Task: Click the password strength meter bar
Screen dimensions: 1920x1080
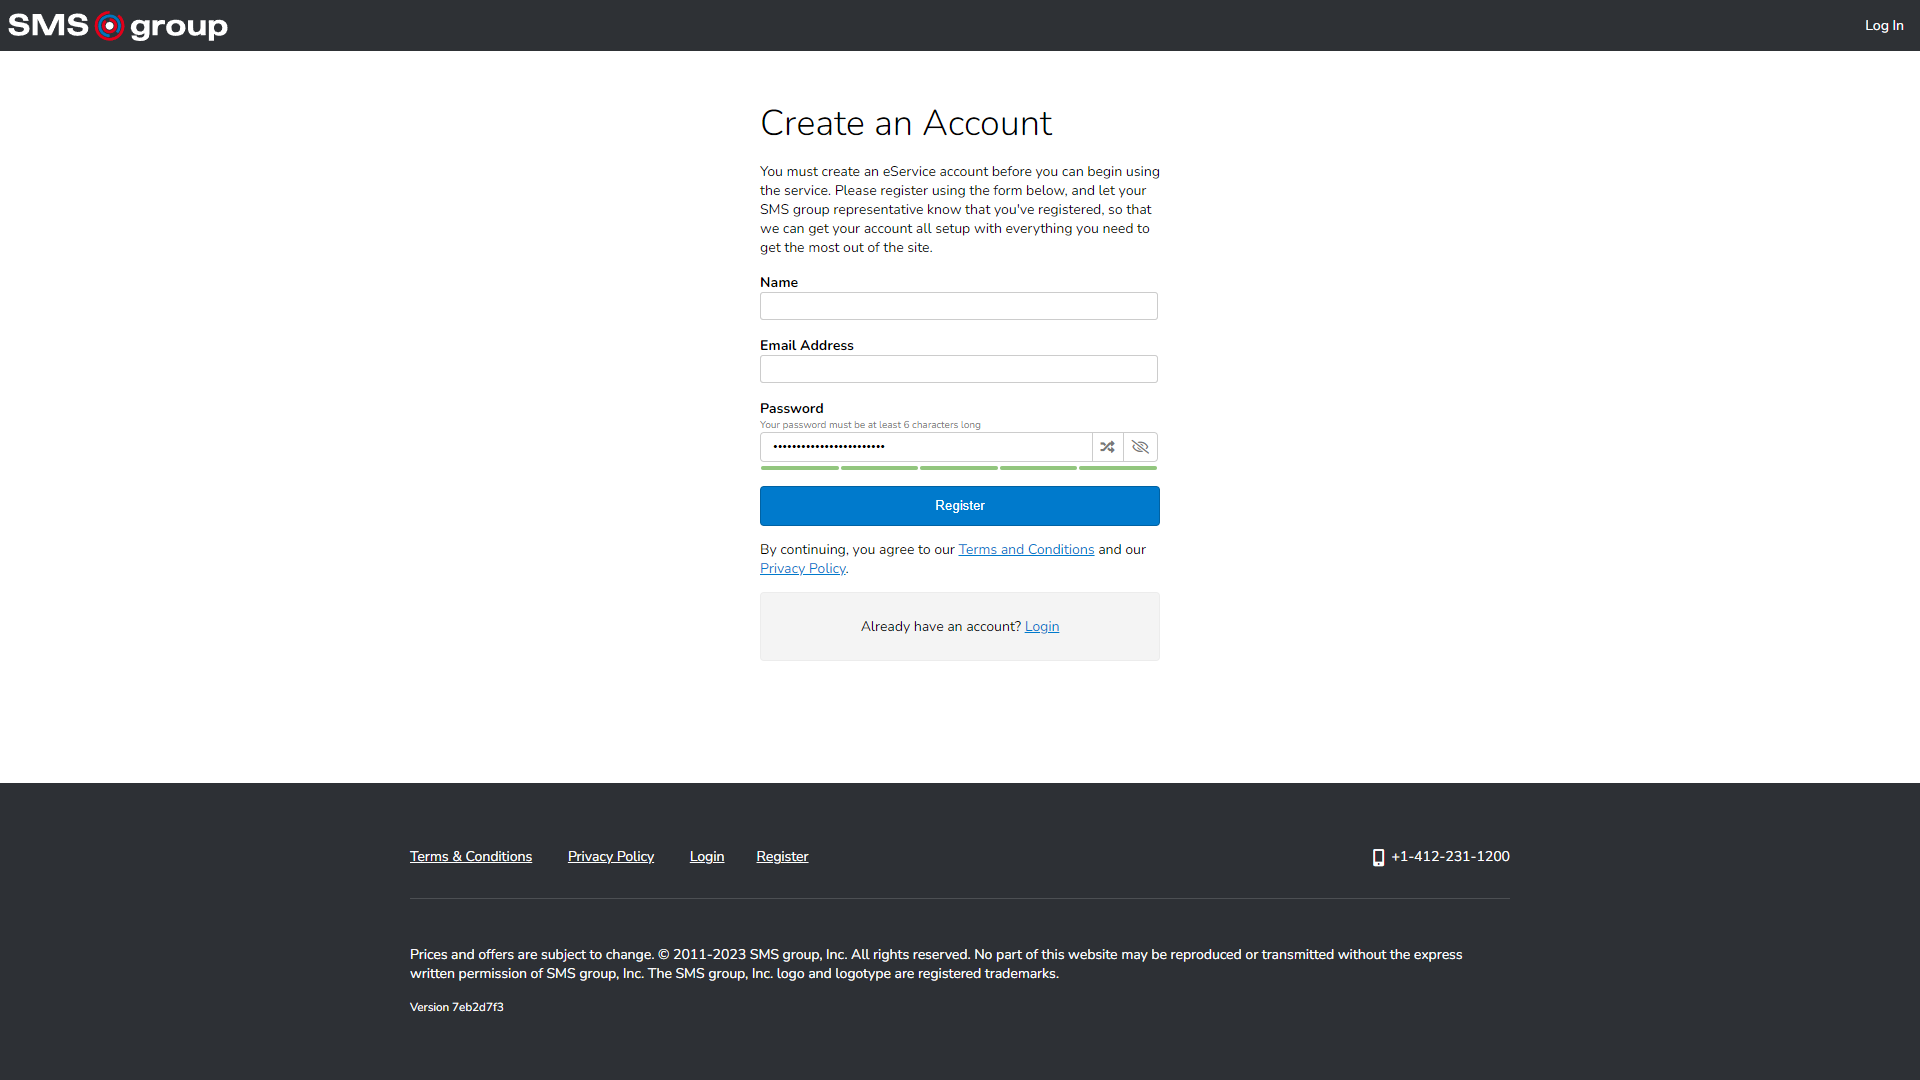Action: 958,467
